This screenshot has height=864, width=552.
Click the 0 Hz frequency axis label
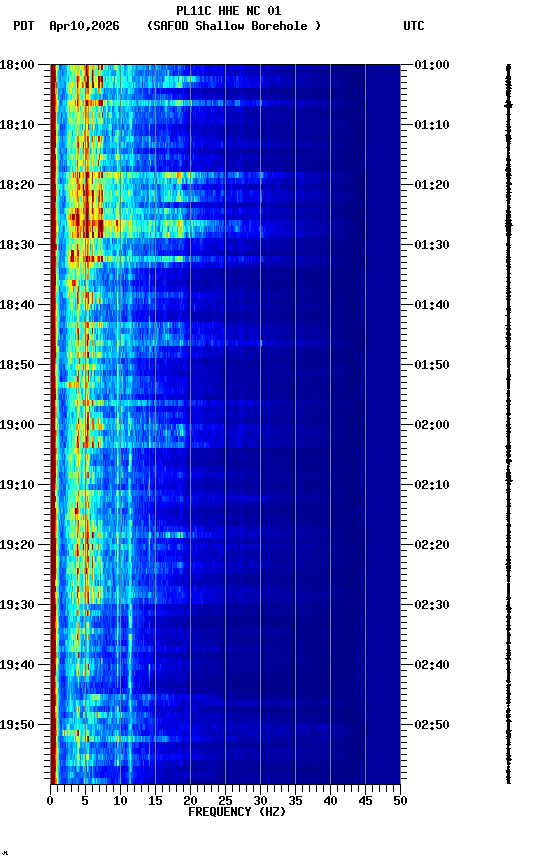[x=50, y=801]
